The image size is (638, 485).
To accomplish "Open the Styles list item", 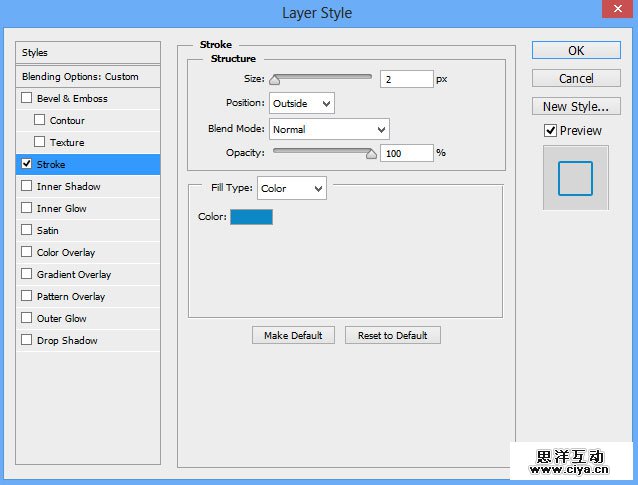I will coord(89,53).
